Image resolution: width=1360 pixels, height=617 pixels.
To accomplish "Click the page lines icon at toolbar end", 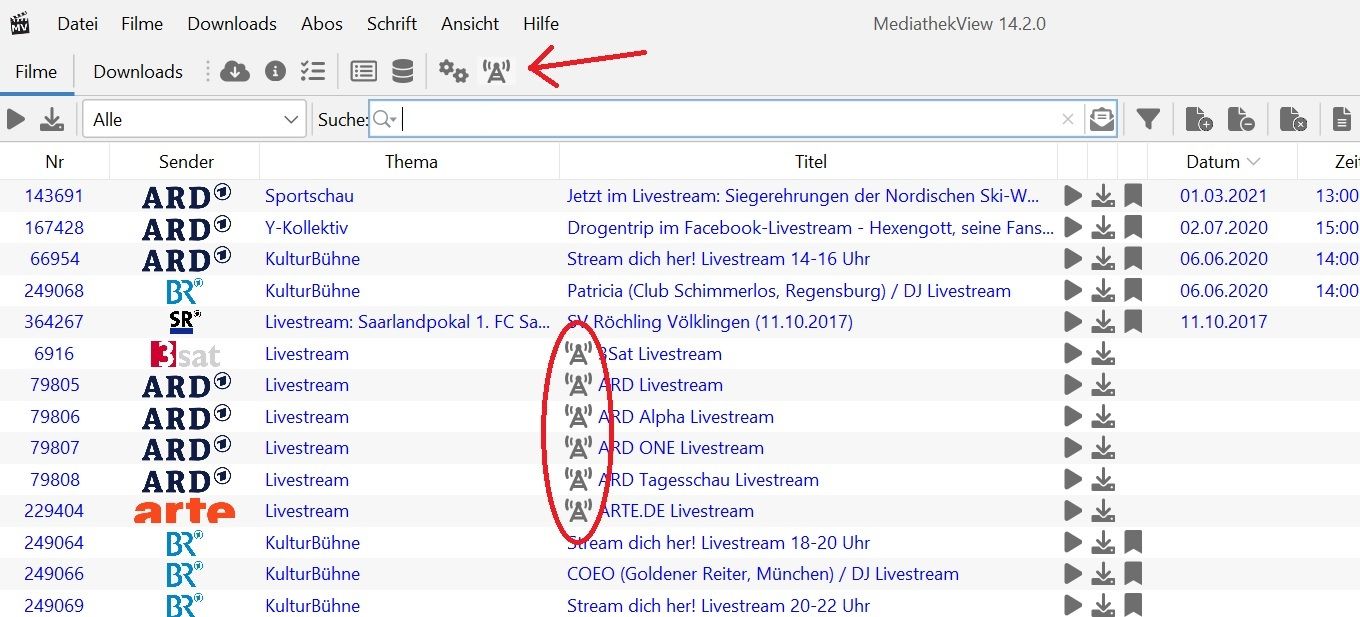I will pyautogui.click(x=1342, y=120).
